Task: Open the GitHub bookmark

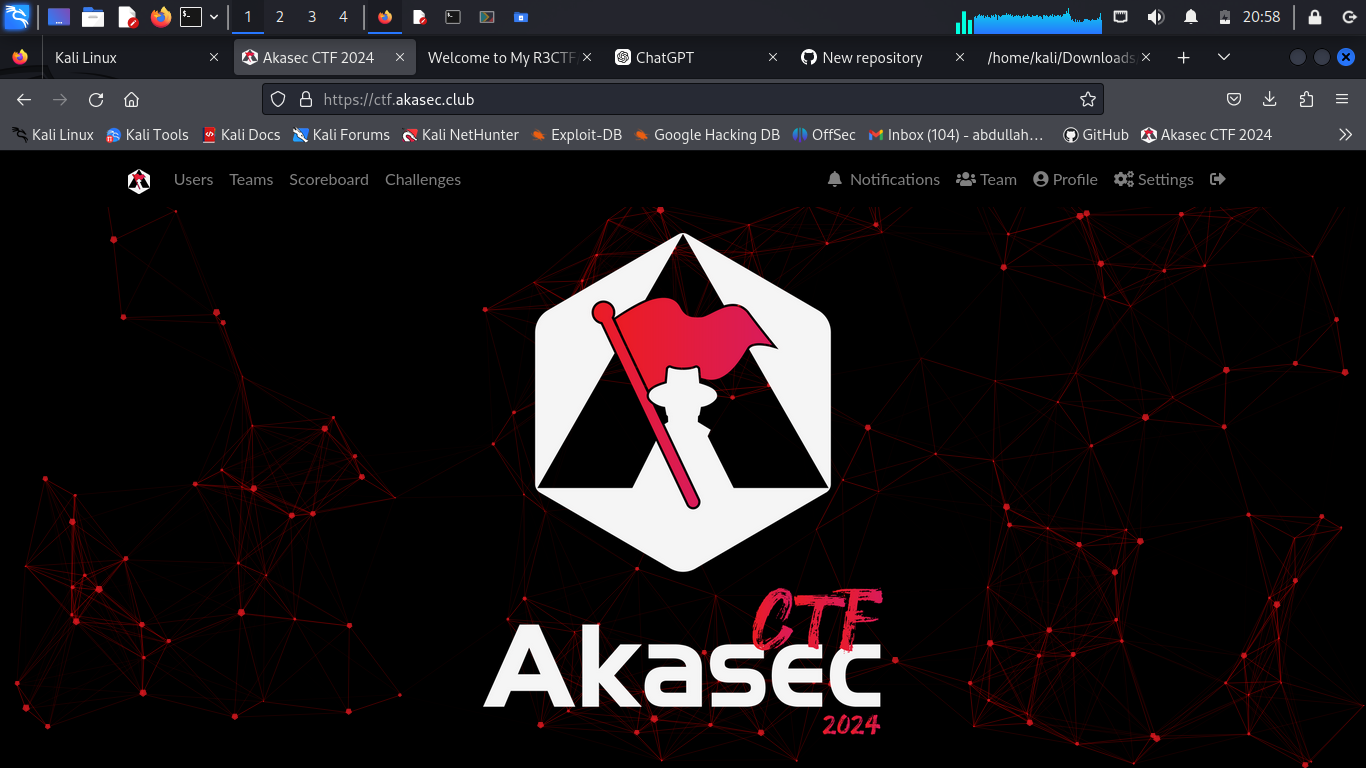Action: 1095,135
